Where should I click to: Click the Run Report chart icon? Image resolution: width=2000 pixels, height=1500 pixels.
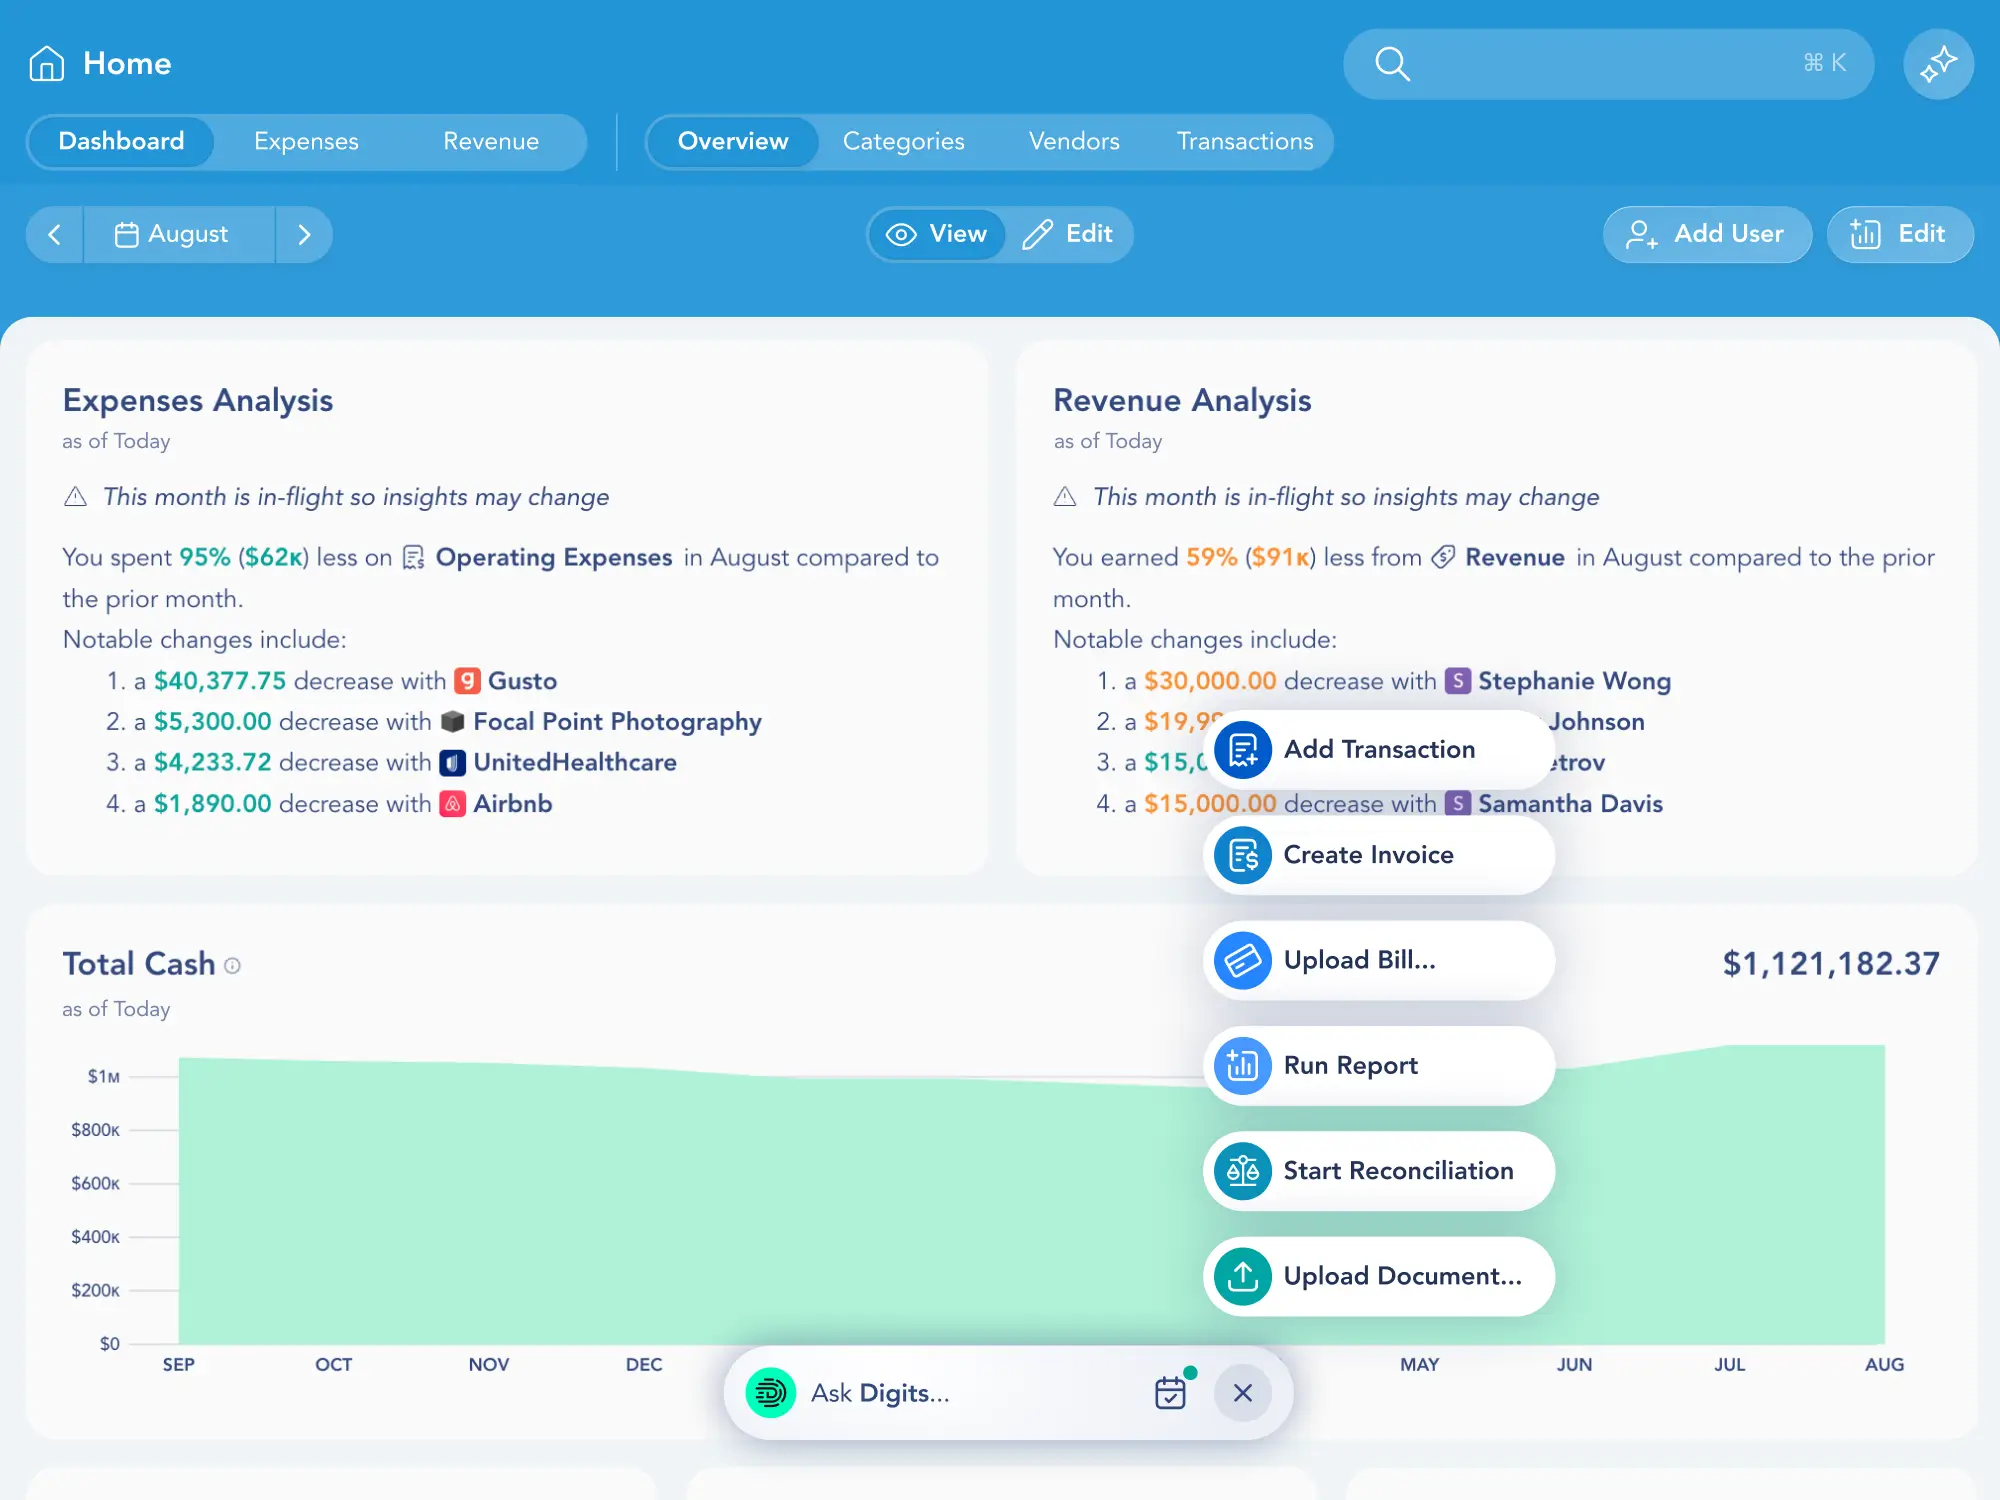click(x=1242, y=1065)
